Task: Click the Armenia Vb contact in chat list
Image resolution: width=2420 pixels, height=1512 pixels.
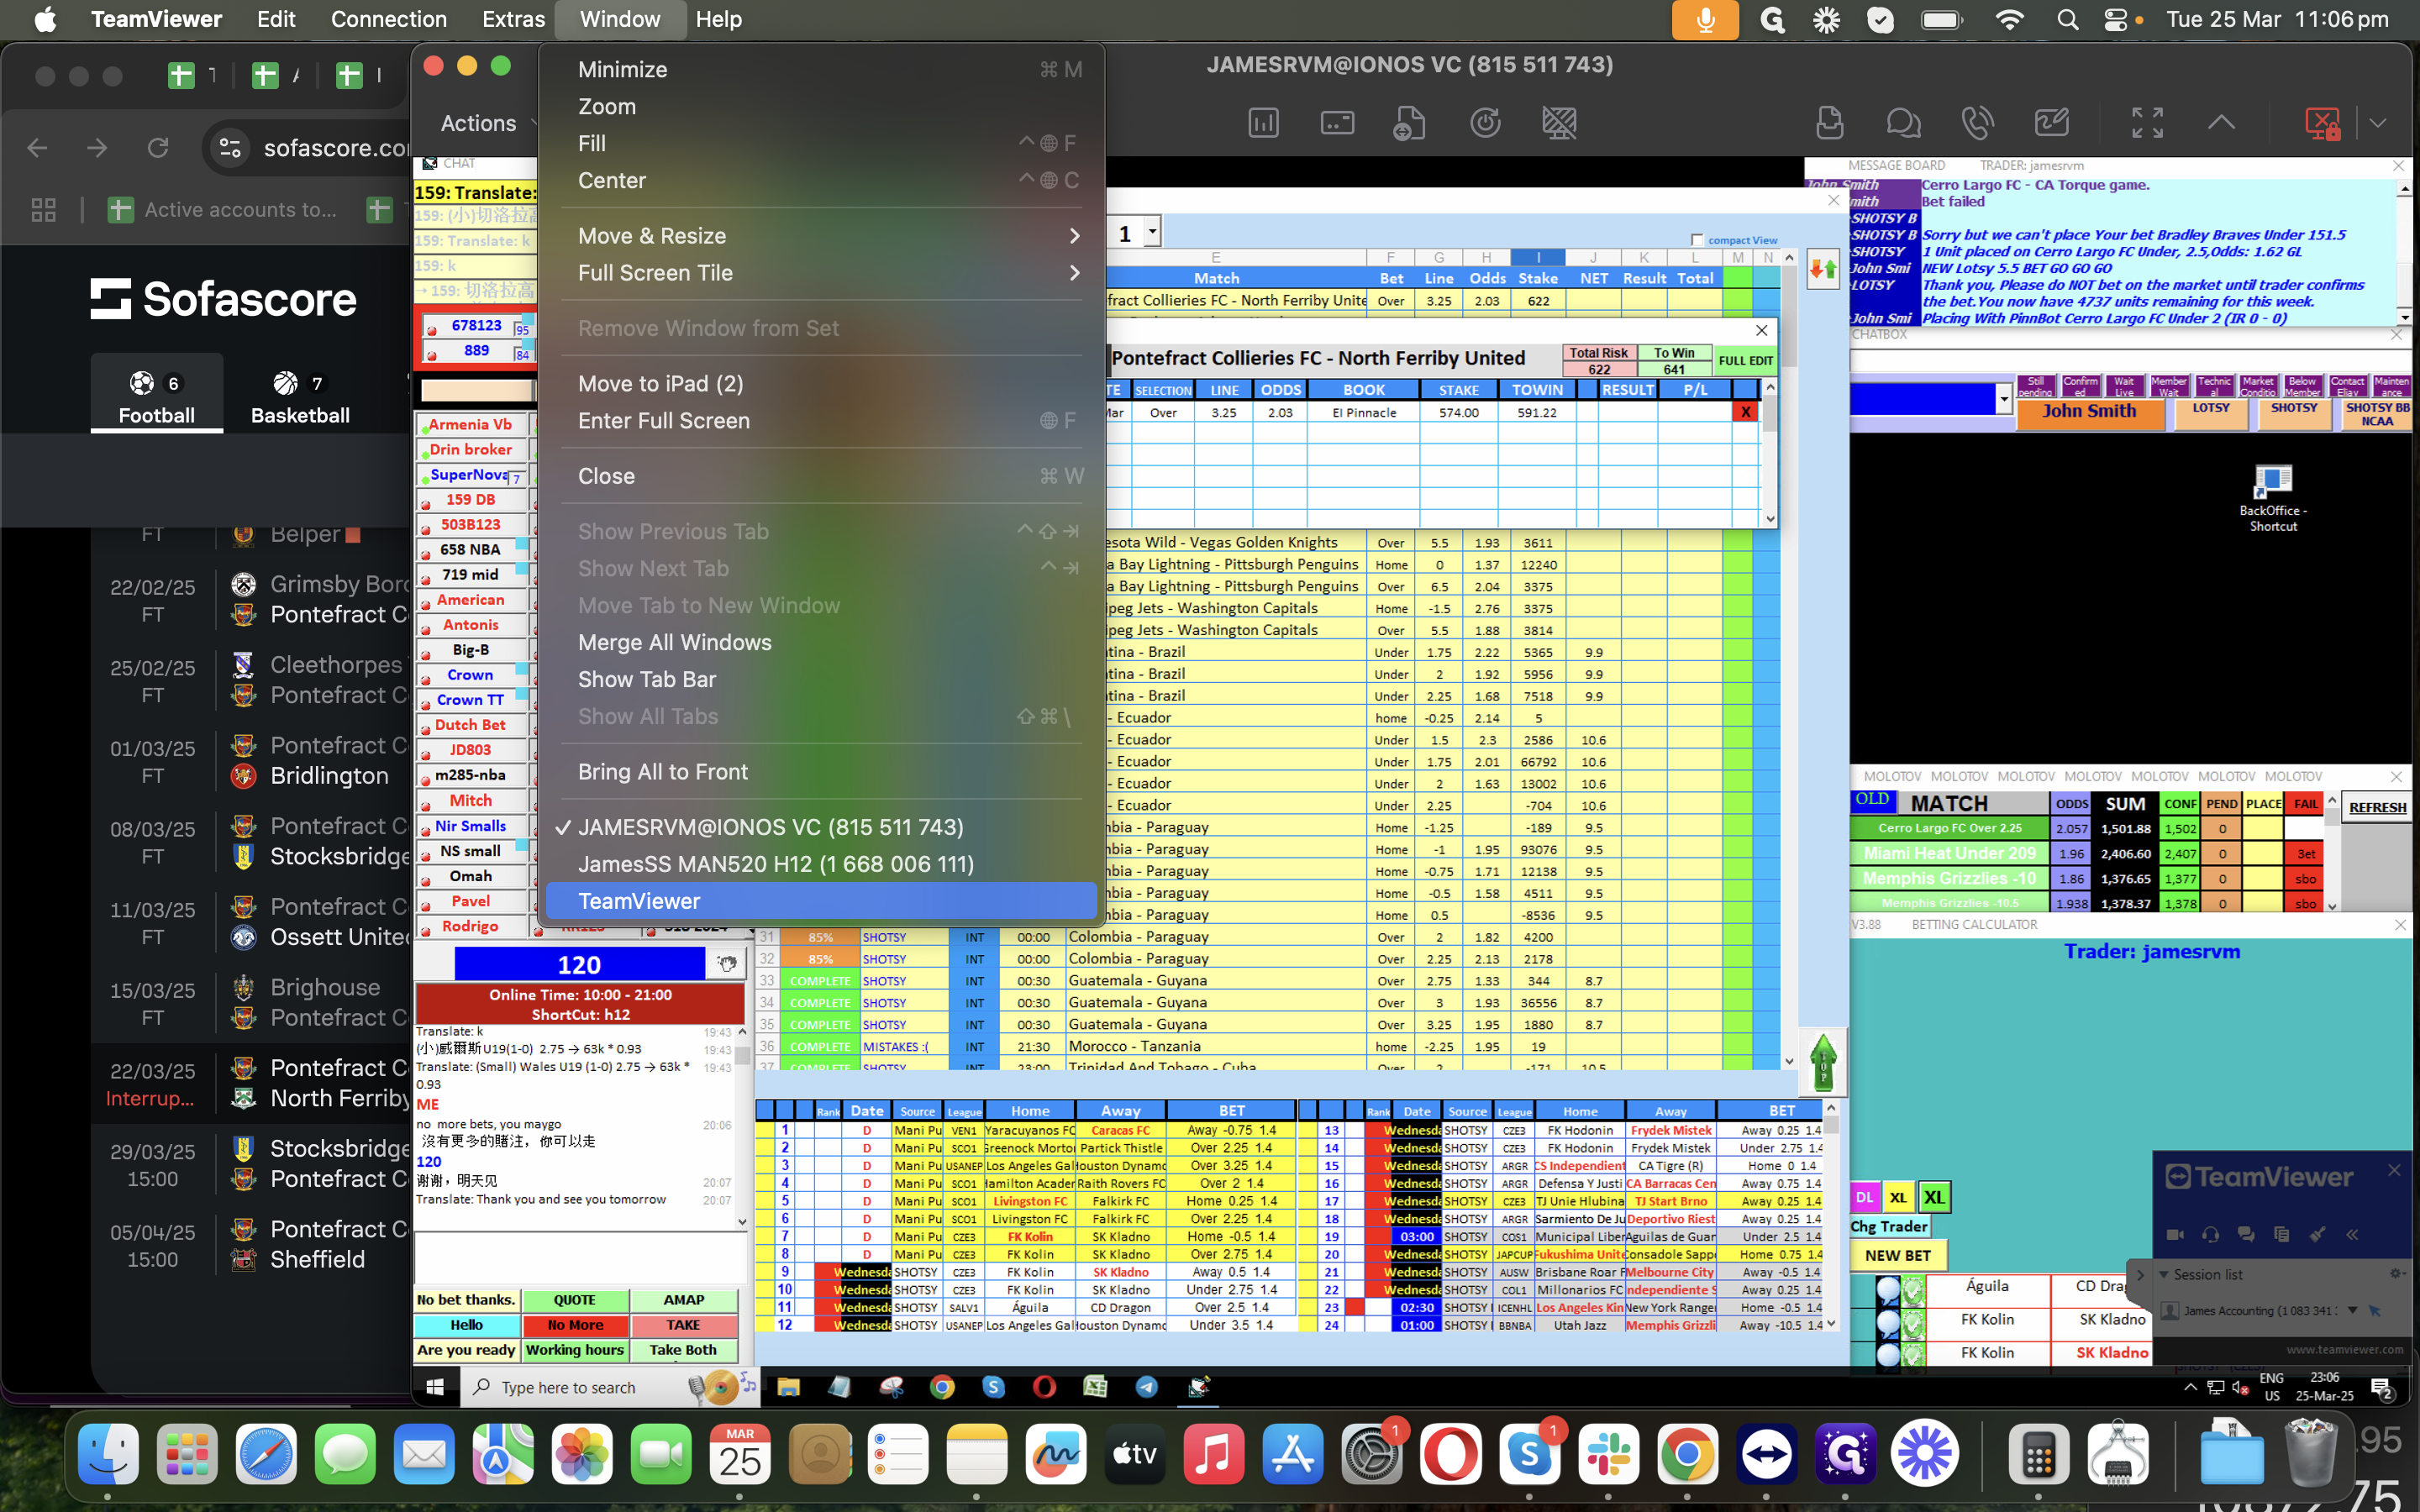Action: click(471, 425)
